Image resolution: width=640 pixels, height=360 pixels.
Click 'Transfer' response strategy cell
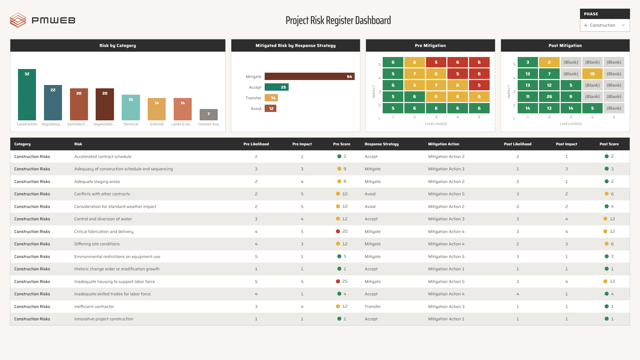[373, 306]
